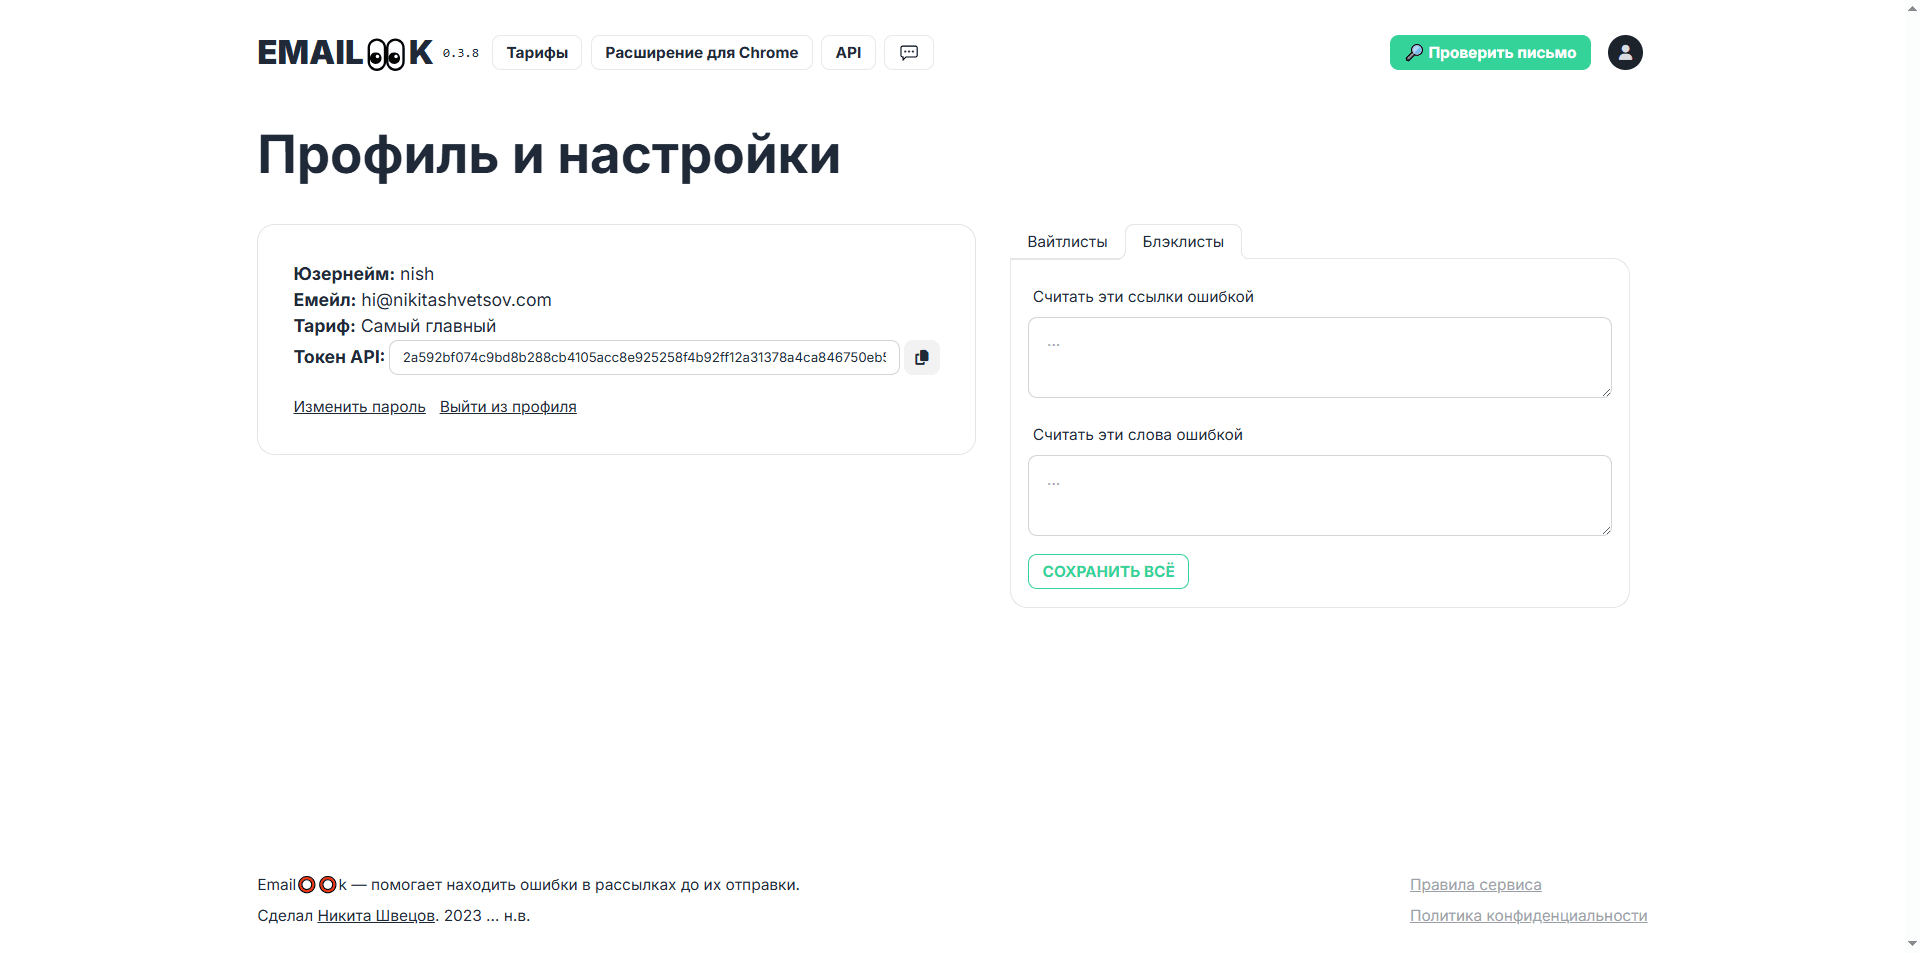
Task: Click the heading Профиль и настройки
Action: 549,155
